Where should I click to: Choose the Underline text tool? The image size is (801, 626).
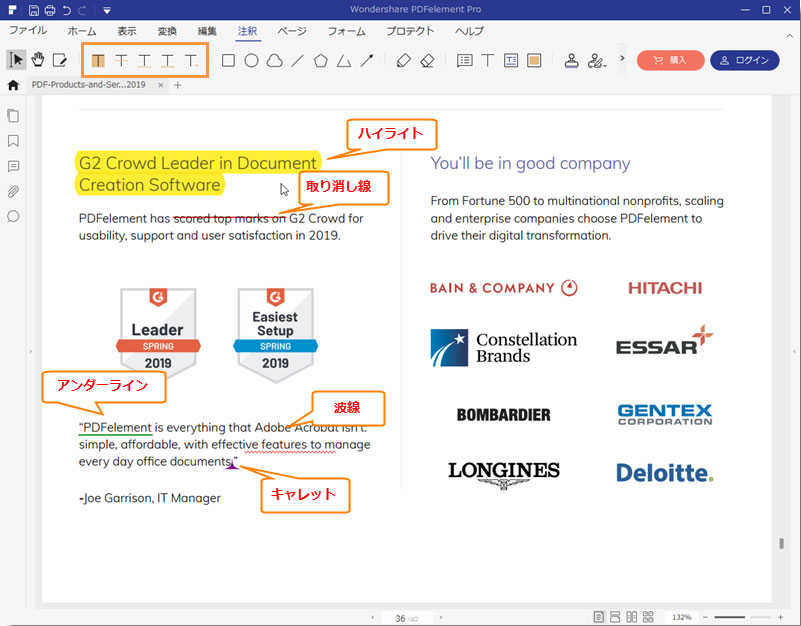click(x=145, y=61)
